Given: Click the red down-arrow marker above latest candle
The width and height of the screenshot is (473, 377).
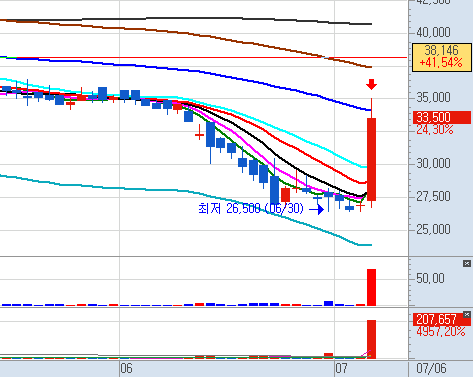Looking at the screenshot, I should 371,84.
